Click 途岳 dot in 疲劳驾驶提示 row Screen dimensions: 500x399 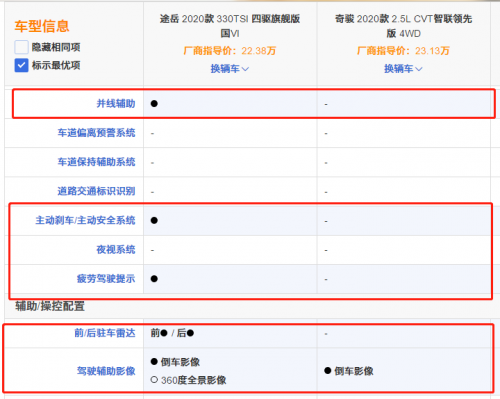(154, 279)
